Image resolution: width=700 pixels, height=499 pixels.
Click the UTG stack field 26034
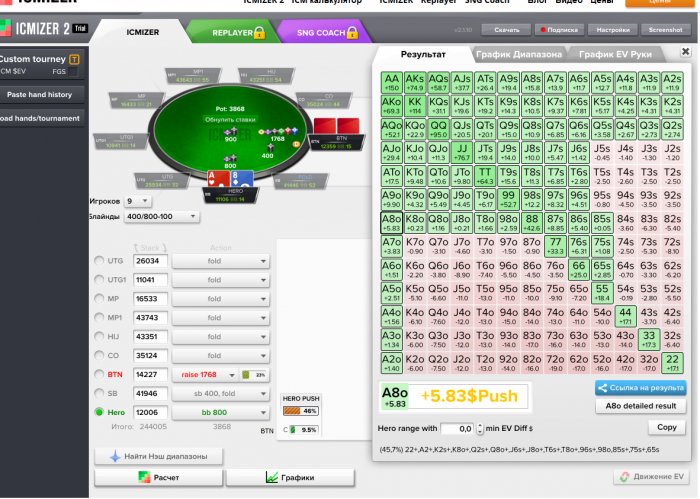point(151,261)
